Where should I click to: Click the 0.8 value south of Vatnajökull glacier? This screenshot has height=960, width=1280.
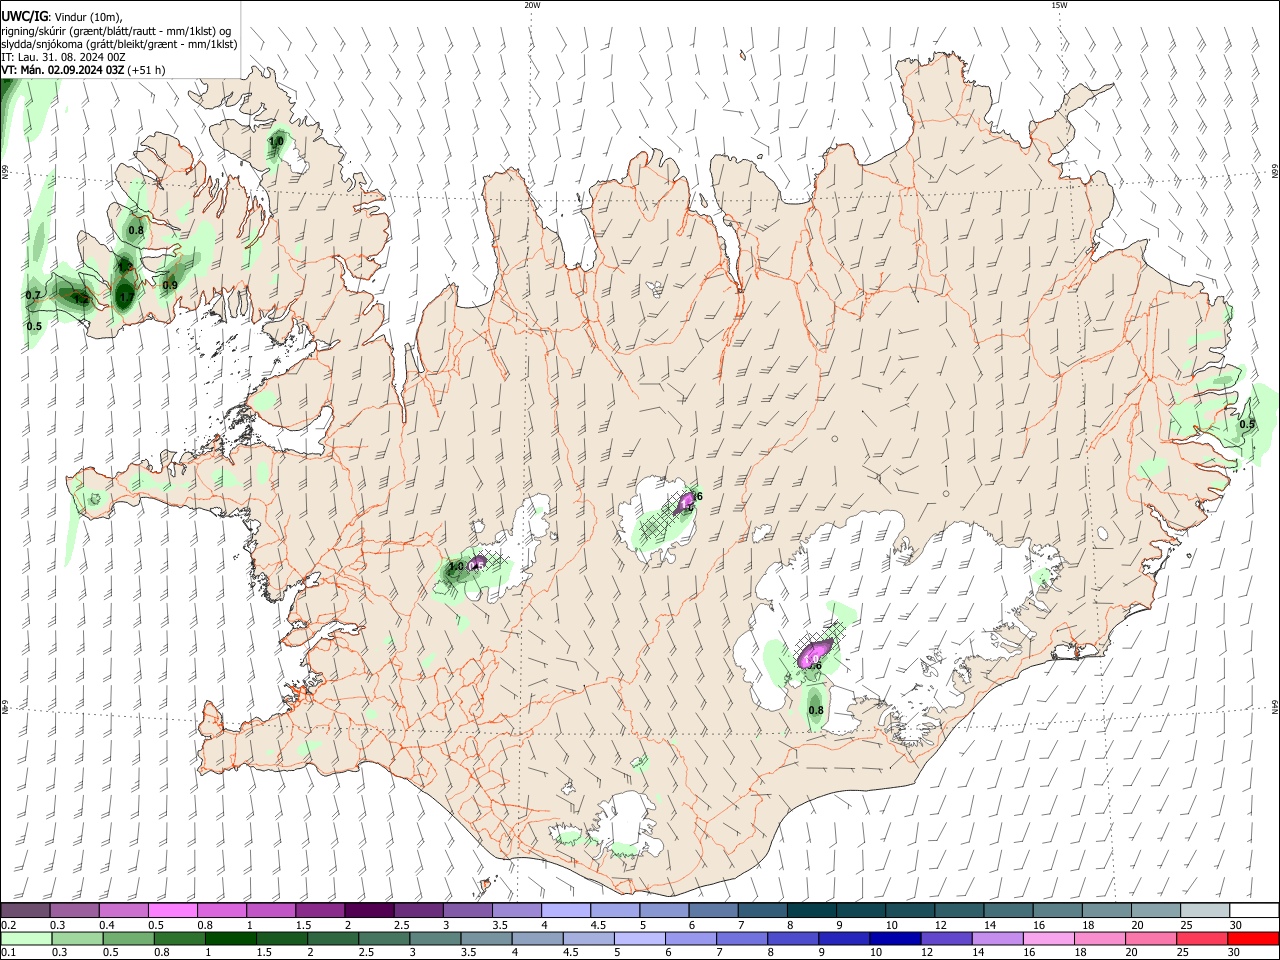coord(816,710)
